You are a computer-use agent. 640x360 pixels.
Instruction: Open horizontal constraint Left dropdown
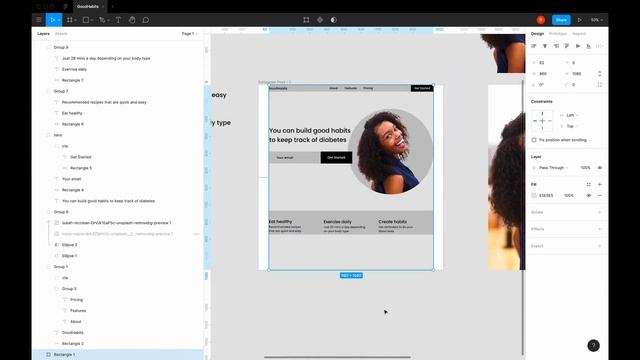click(570, 115)
